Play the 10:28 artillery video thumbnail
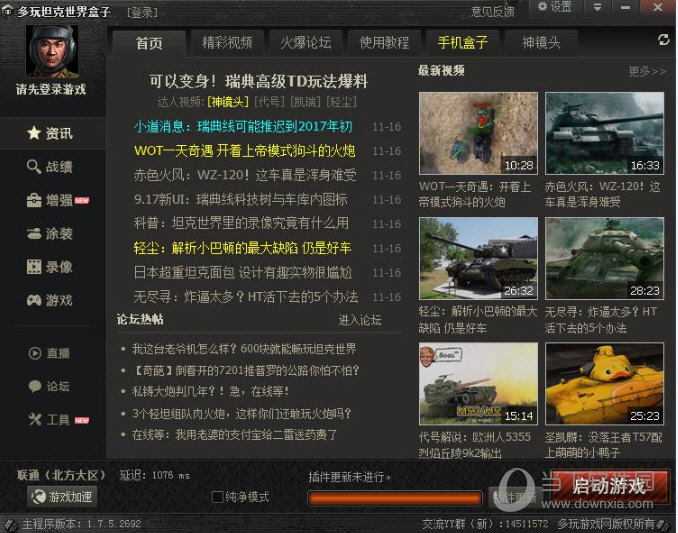This screenshot has height=533, width=678. 478,133
